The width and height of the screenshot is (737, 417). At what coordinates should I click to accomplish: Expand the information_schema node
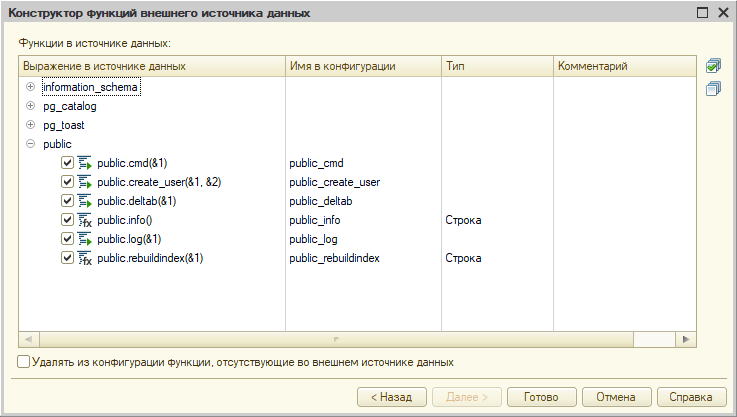[x=30, y=87]
